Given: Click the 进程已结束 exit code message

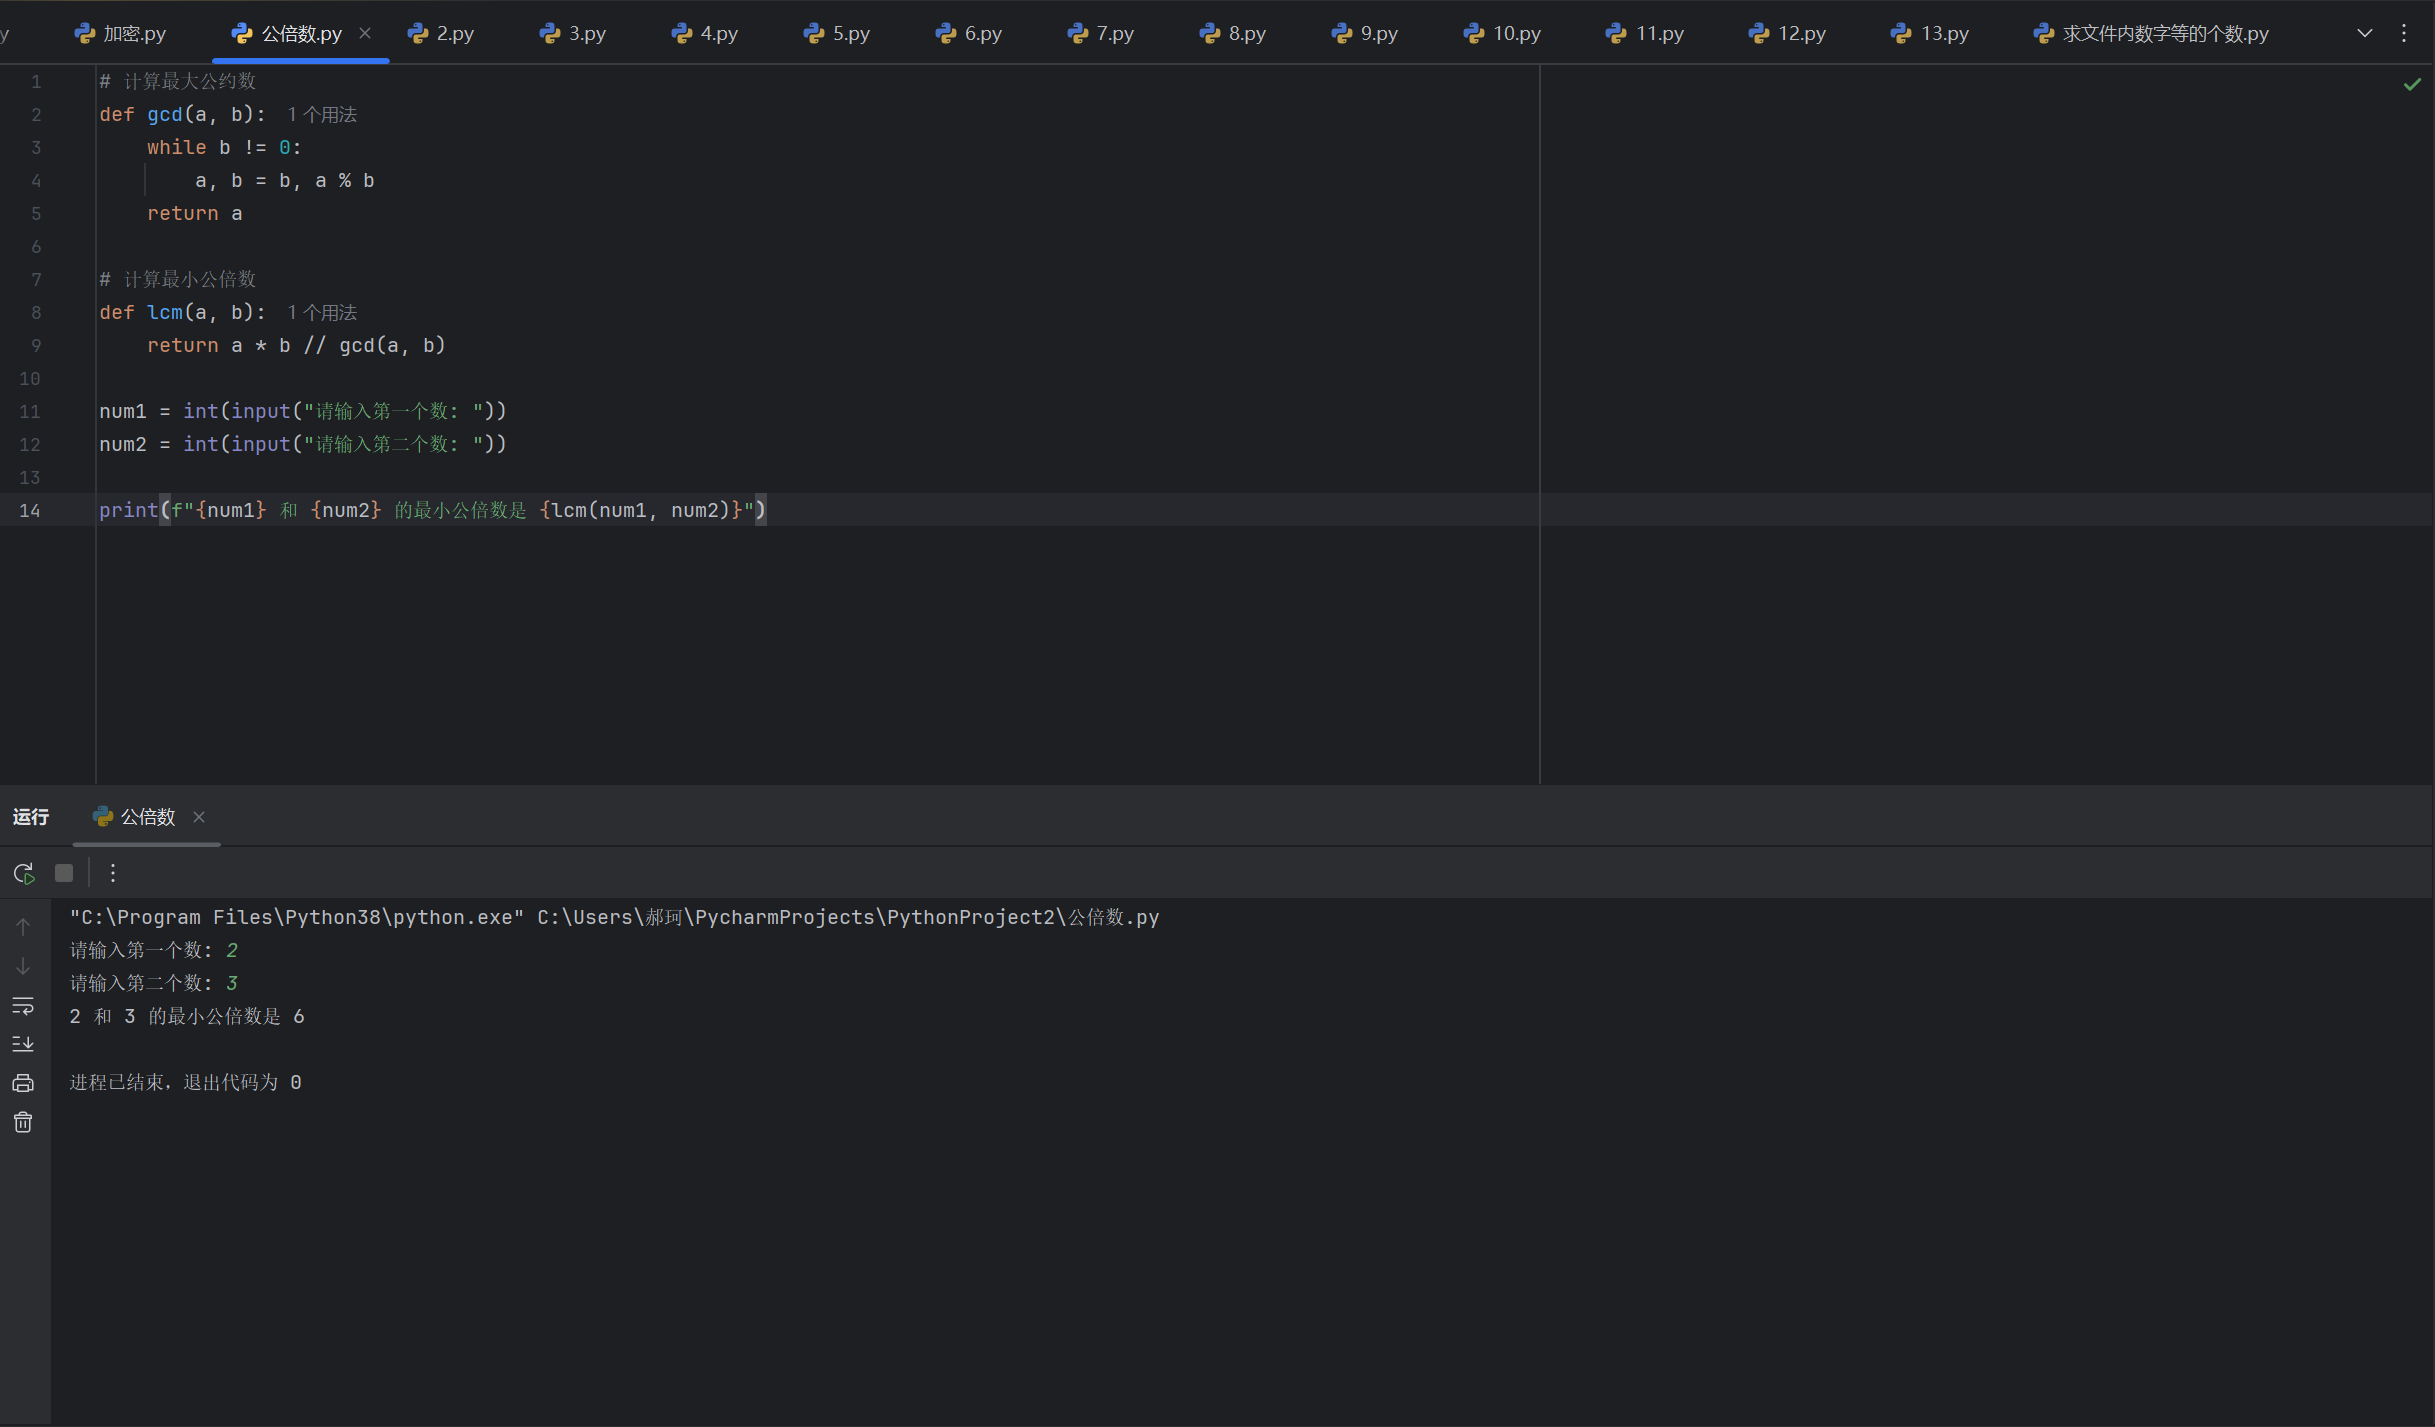Looking at the screenshot, I should pyautogui.click(x=185, y=1082).
